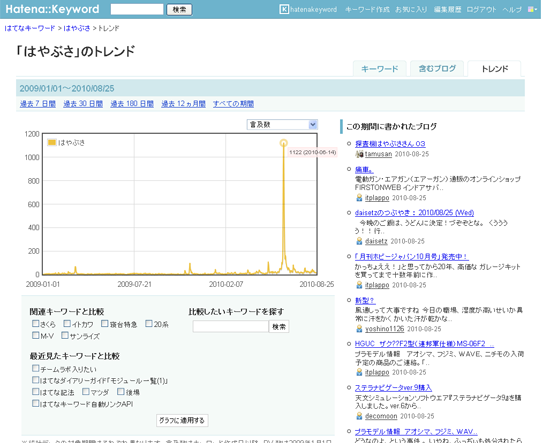Open プラモデル情報 アオシマ blog entry

(x=416, y=432)
